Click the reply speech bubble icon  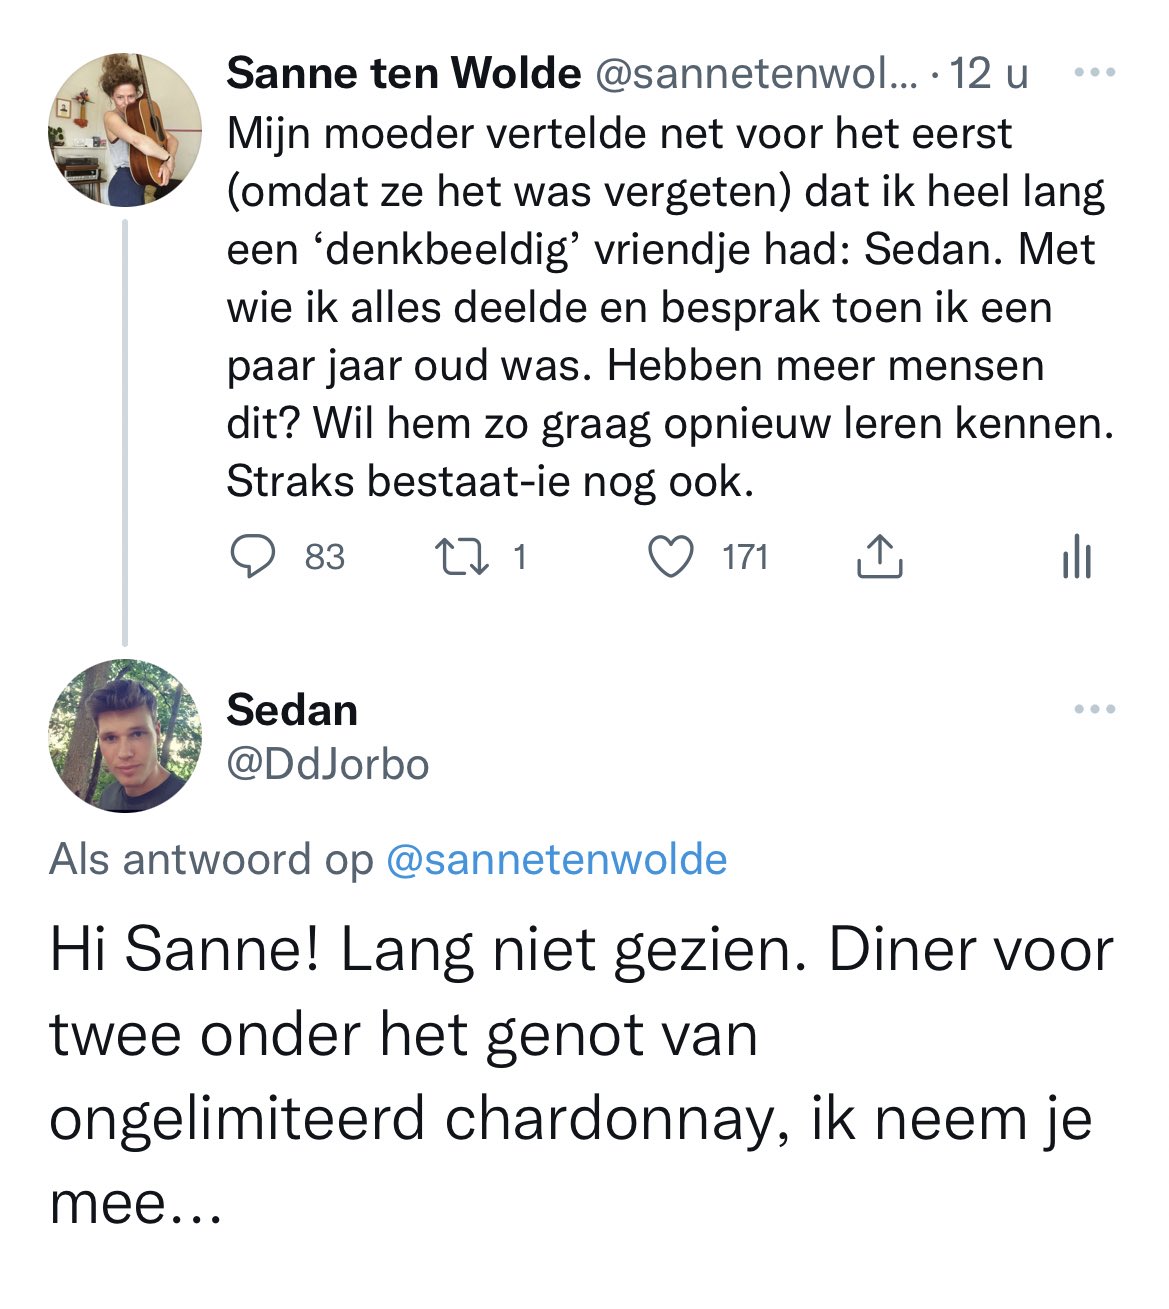[253, 557]
